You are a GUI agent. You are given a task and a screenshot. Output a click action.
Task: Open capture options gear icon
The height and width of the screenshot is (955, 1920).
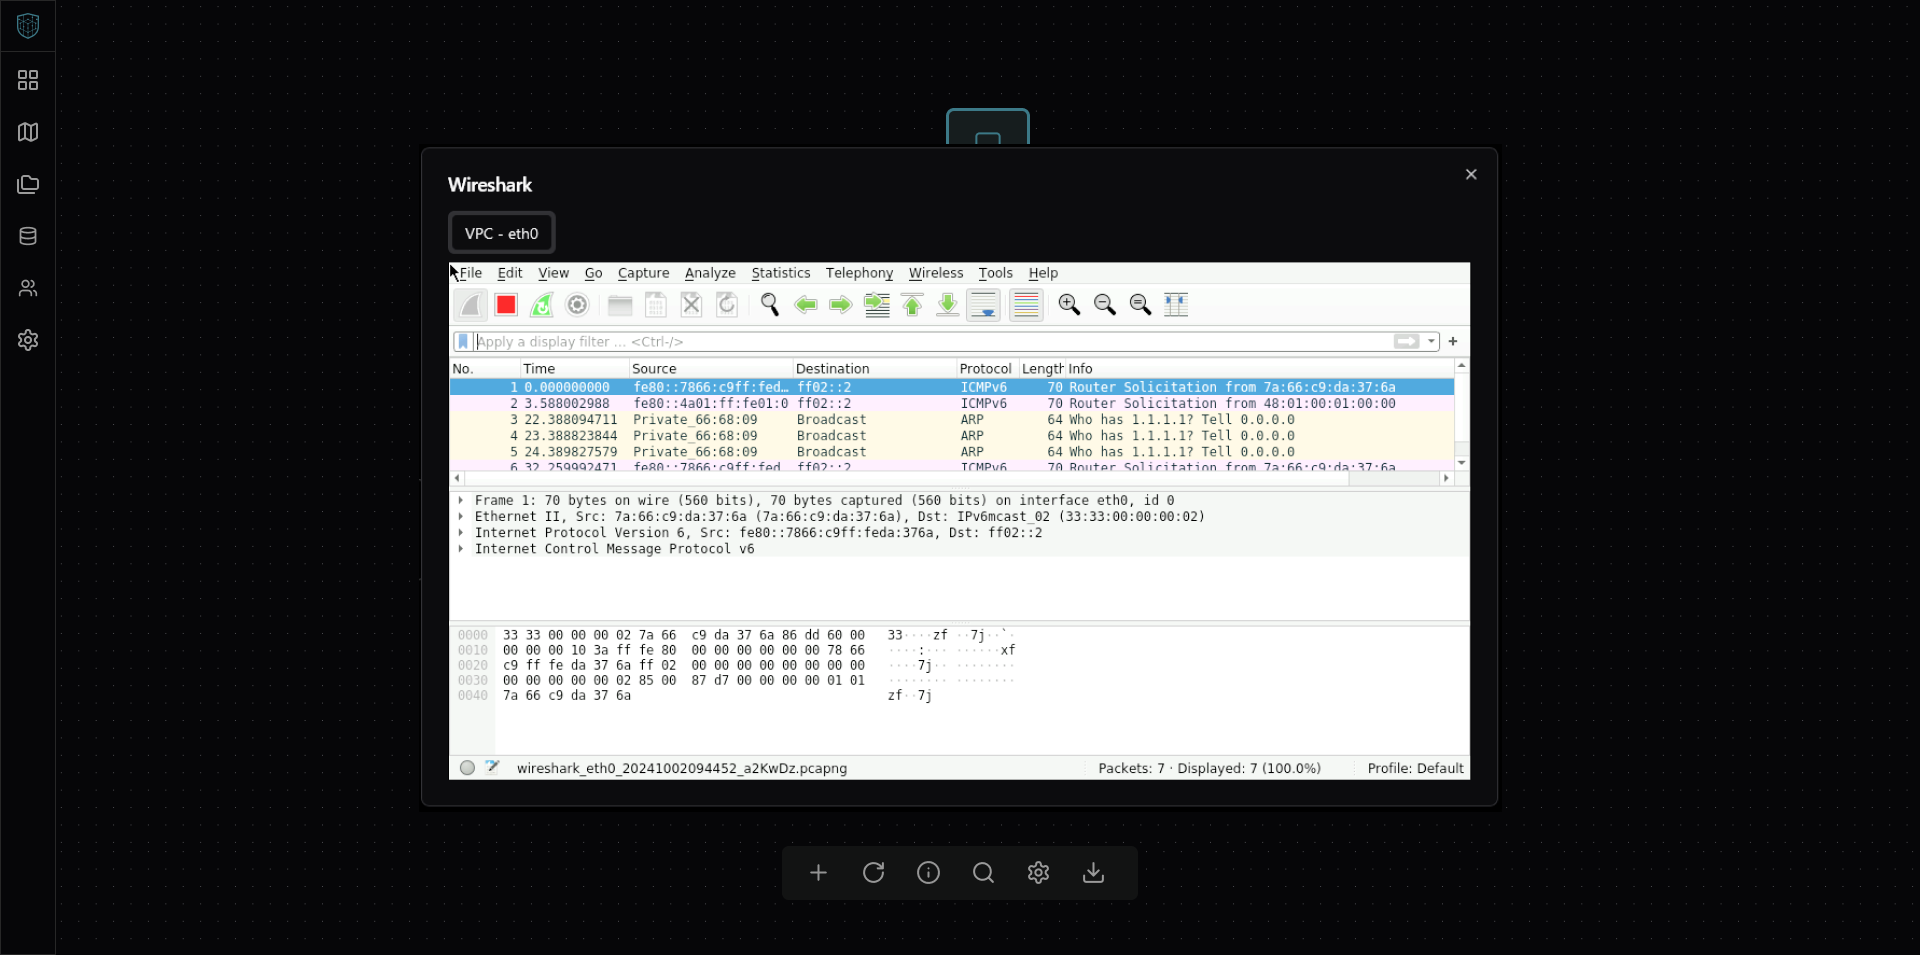577,305
